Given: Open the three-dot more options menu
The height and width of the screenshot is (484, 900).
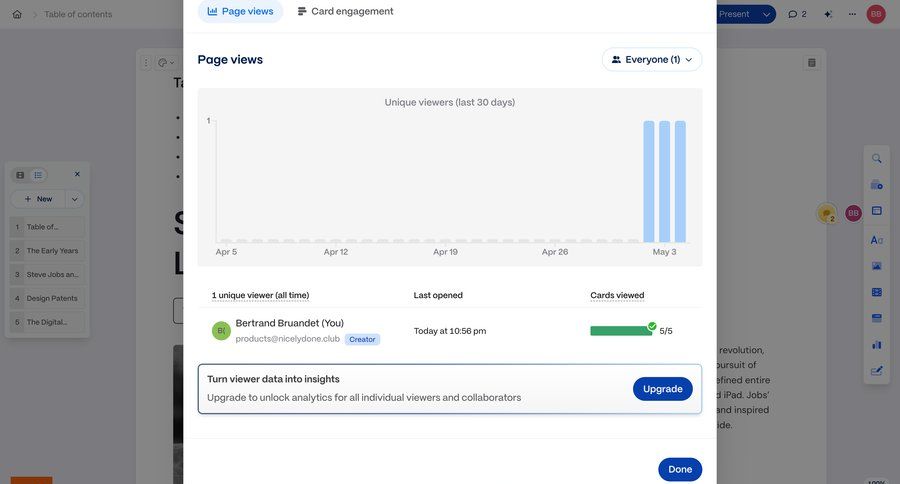Looking at the screenshot, I should pyautogui.click(x=852, y=14).
